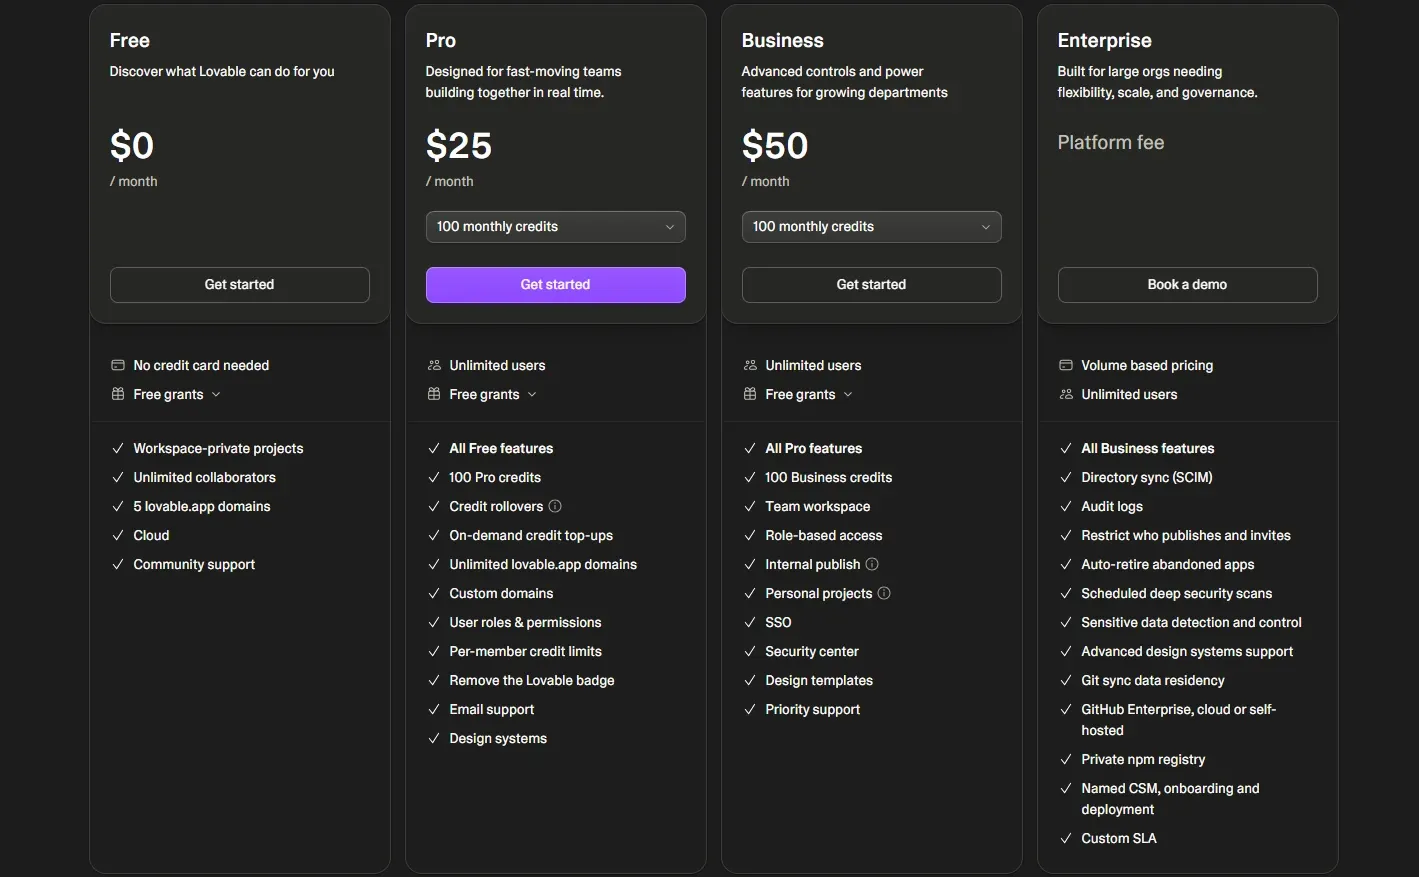1419x877 pixels.
Task: Expand Free grants under the Business plan
Action: [x=809, y=394]
